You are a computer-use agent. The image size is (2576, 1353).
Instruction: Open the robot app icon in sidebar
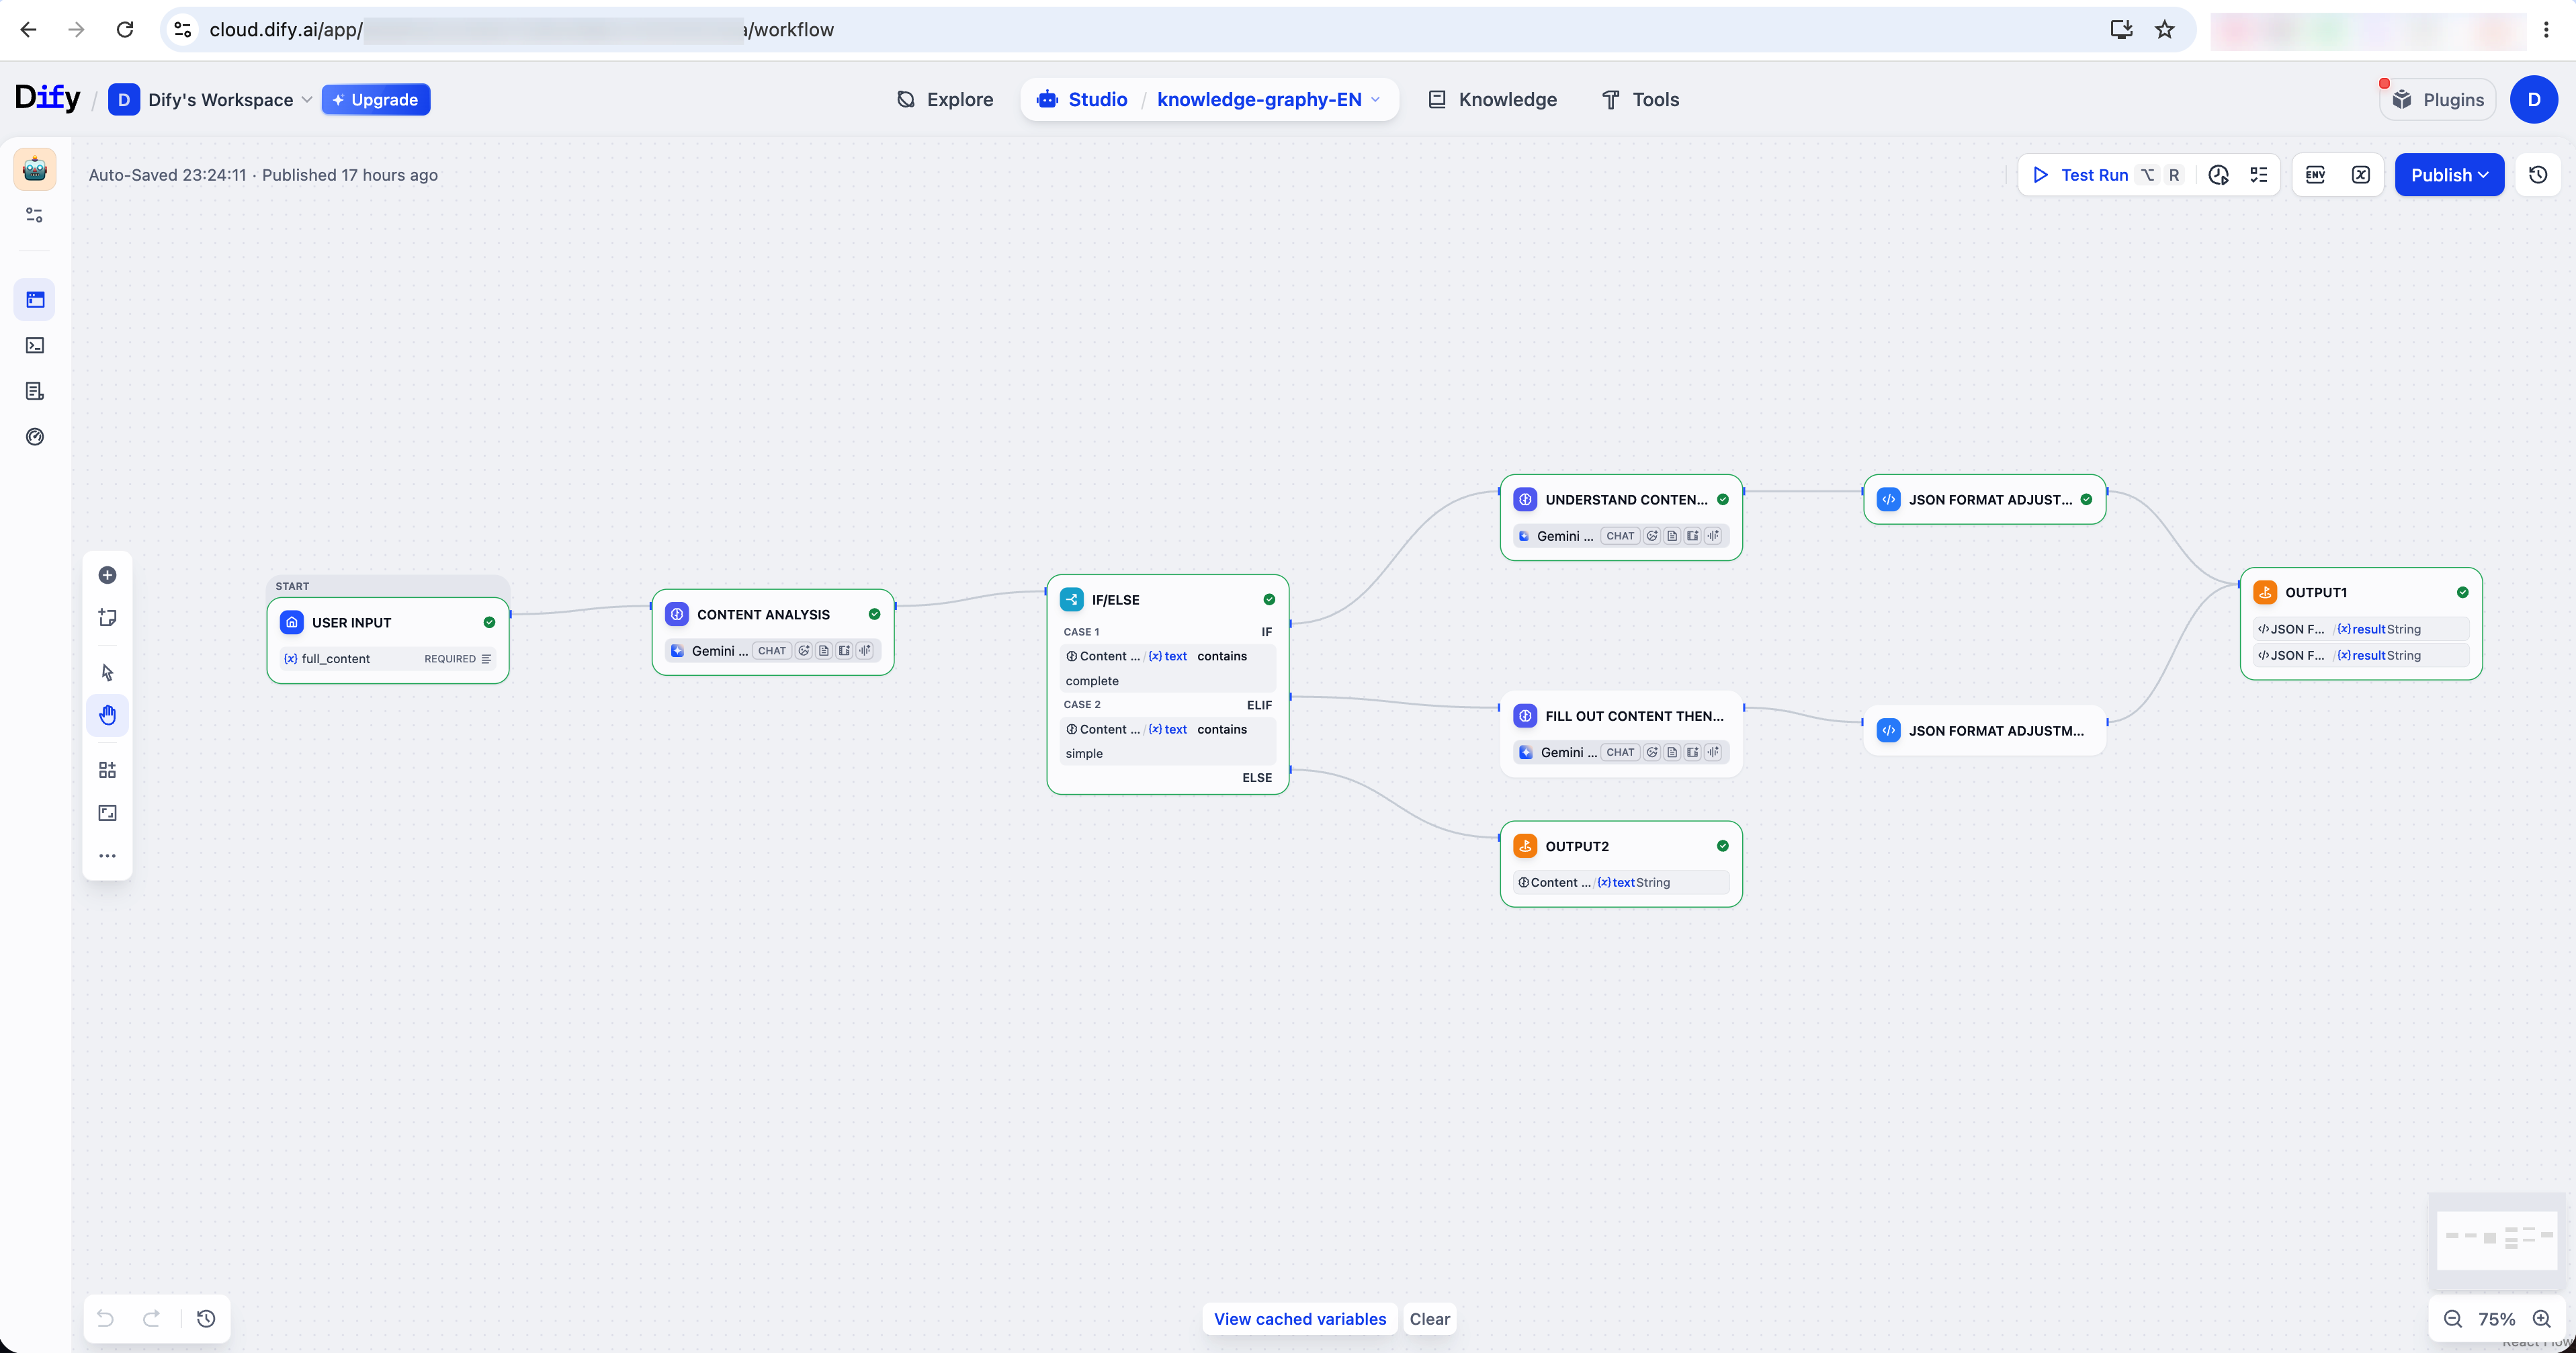[35, 169]
